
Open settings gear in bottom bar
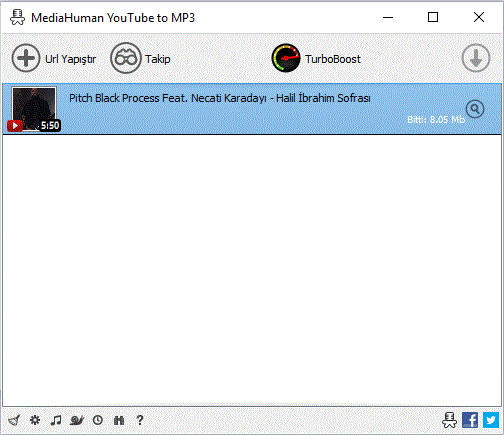click(x=35, y=420)
